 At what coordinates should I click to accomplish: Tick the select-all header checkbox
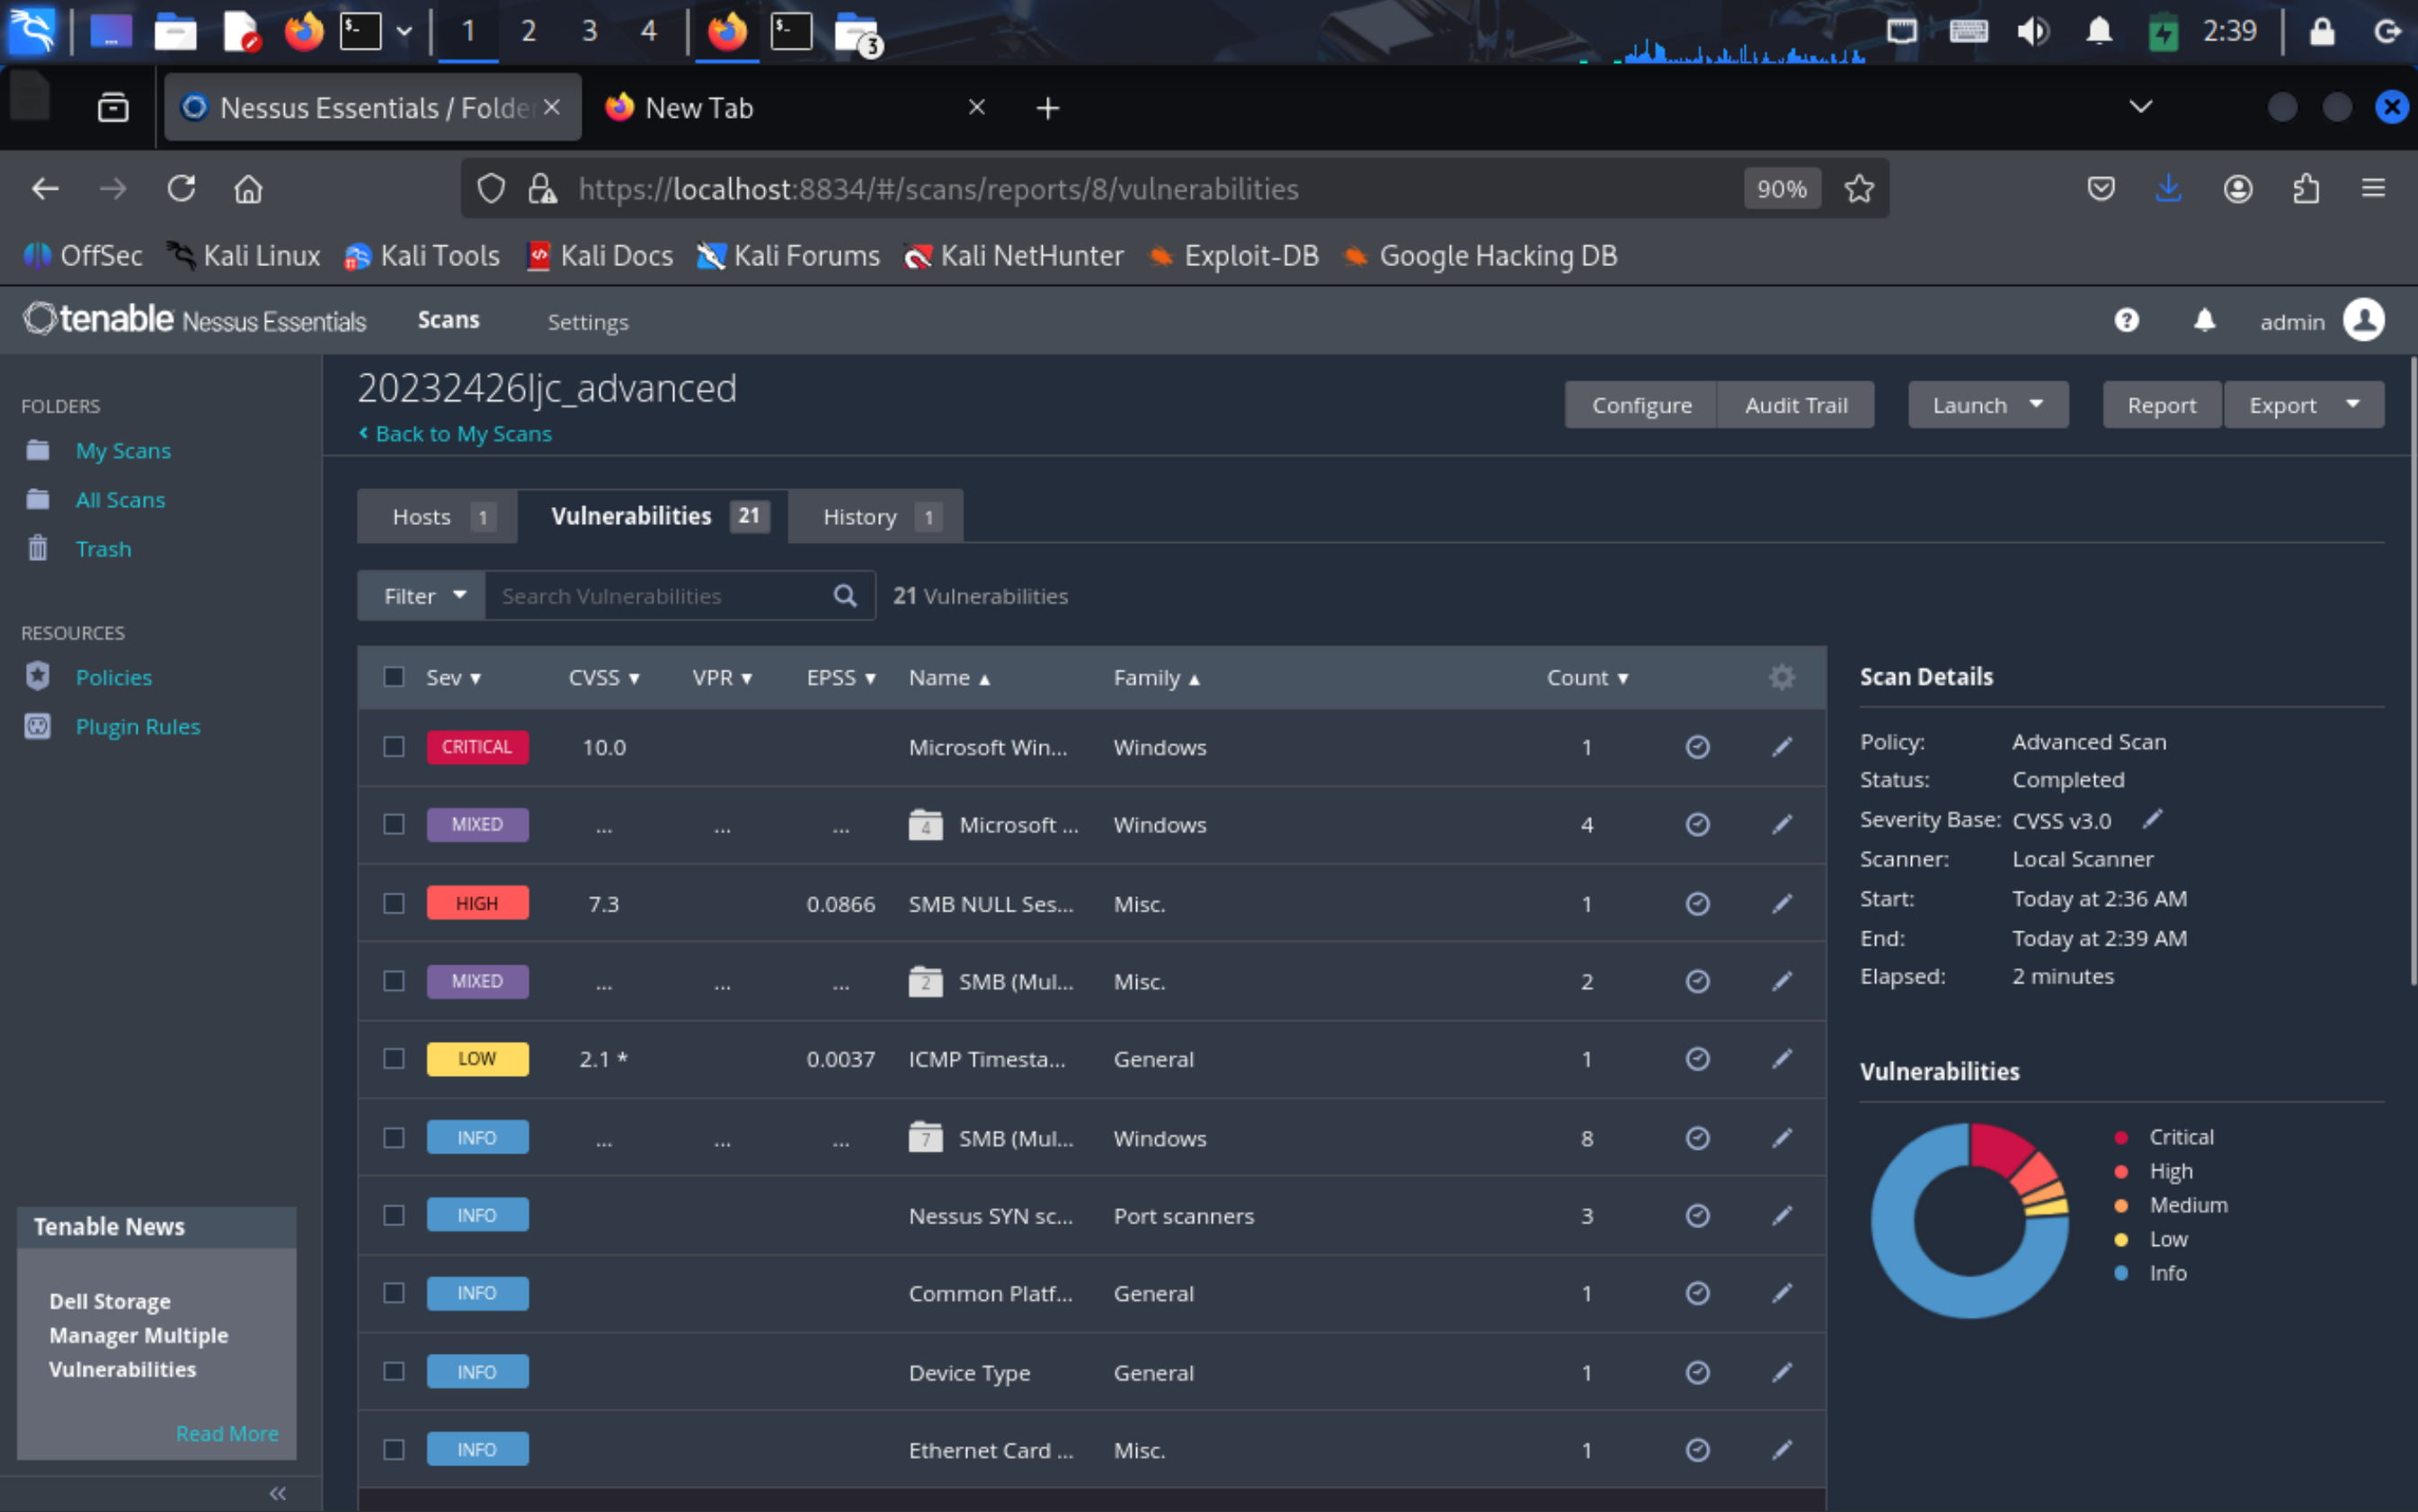(x=394, y=677)
